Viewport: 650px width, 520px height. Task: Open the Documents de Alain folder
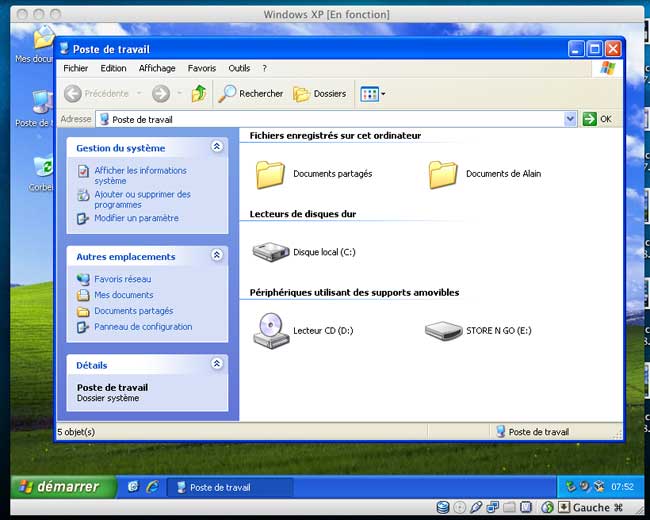click(x=443, y=174)
